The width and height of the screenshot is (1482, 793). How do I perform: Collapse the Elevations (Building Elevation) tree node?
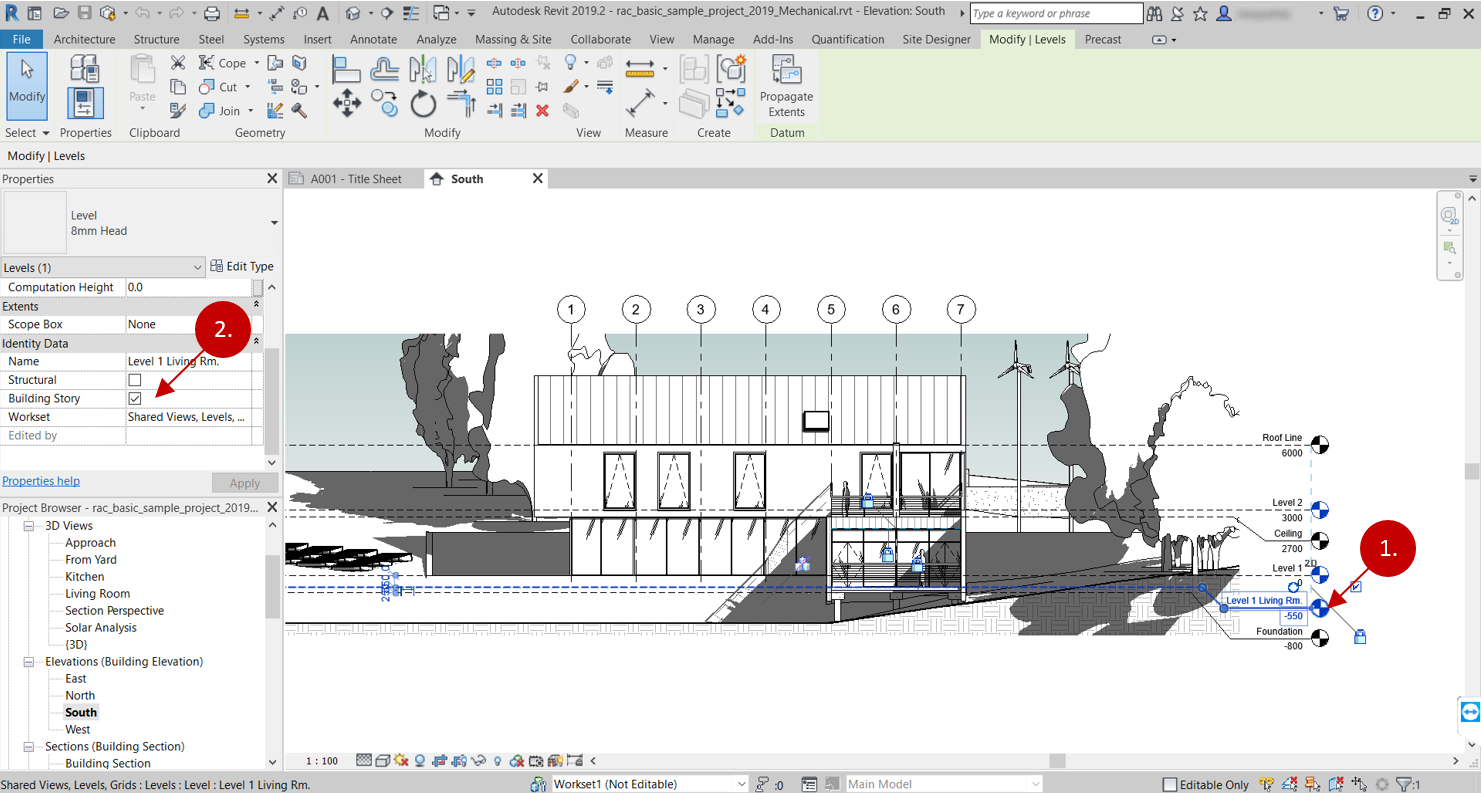(31, 661)
